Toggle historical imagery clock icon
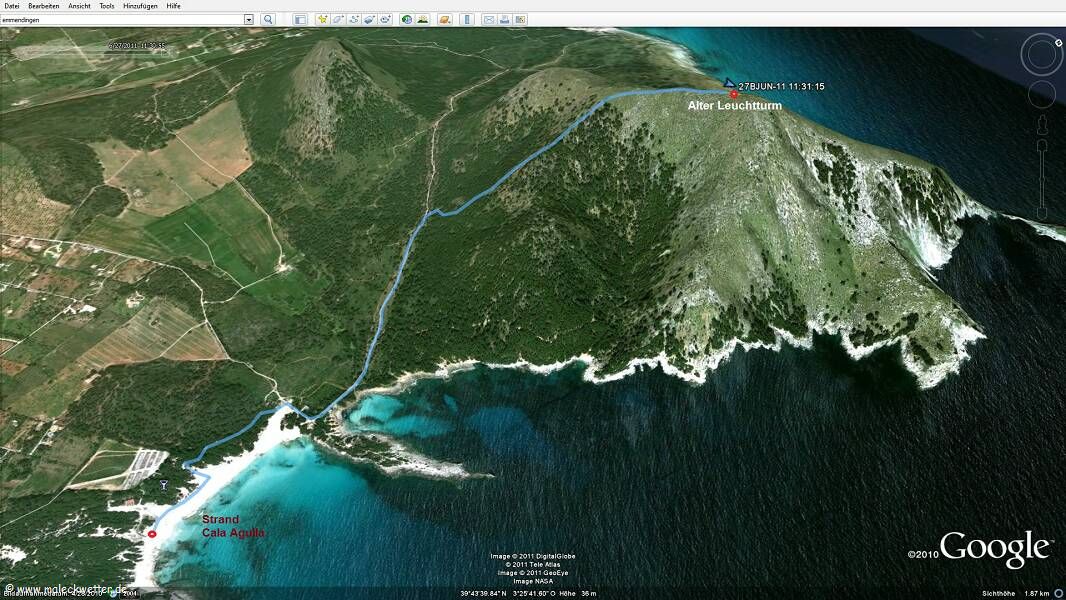The image size is (1066, 600). tap(407, 19)
